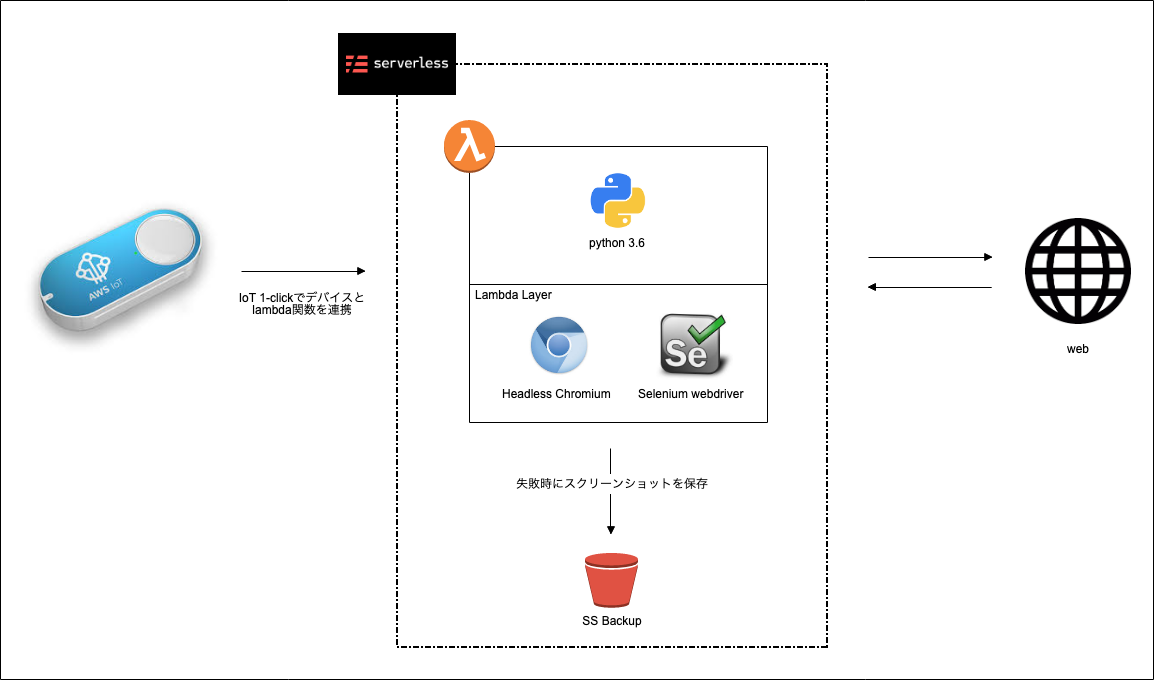This screenshot has height=680, width=1154.
Task: Click the screenshot save annotation text
Action: click(612, 482)
